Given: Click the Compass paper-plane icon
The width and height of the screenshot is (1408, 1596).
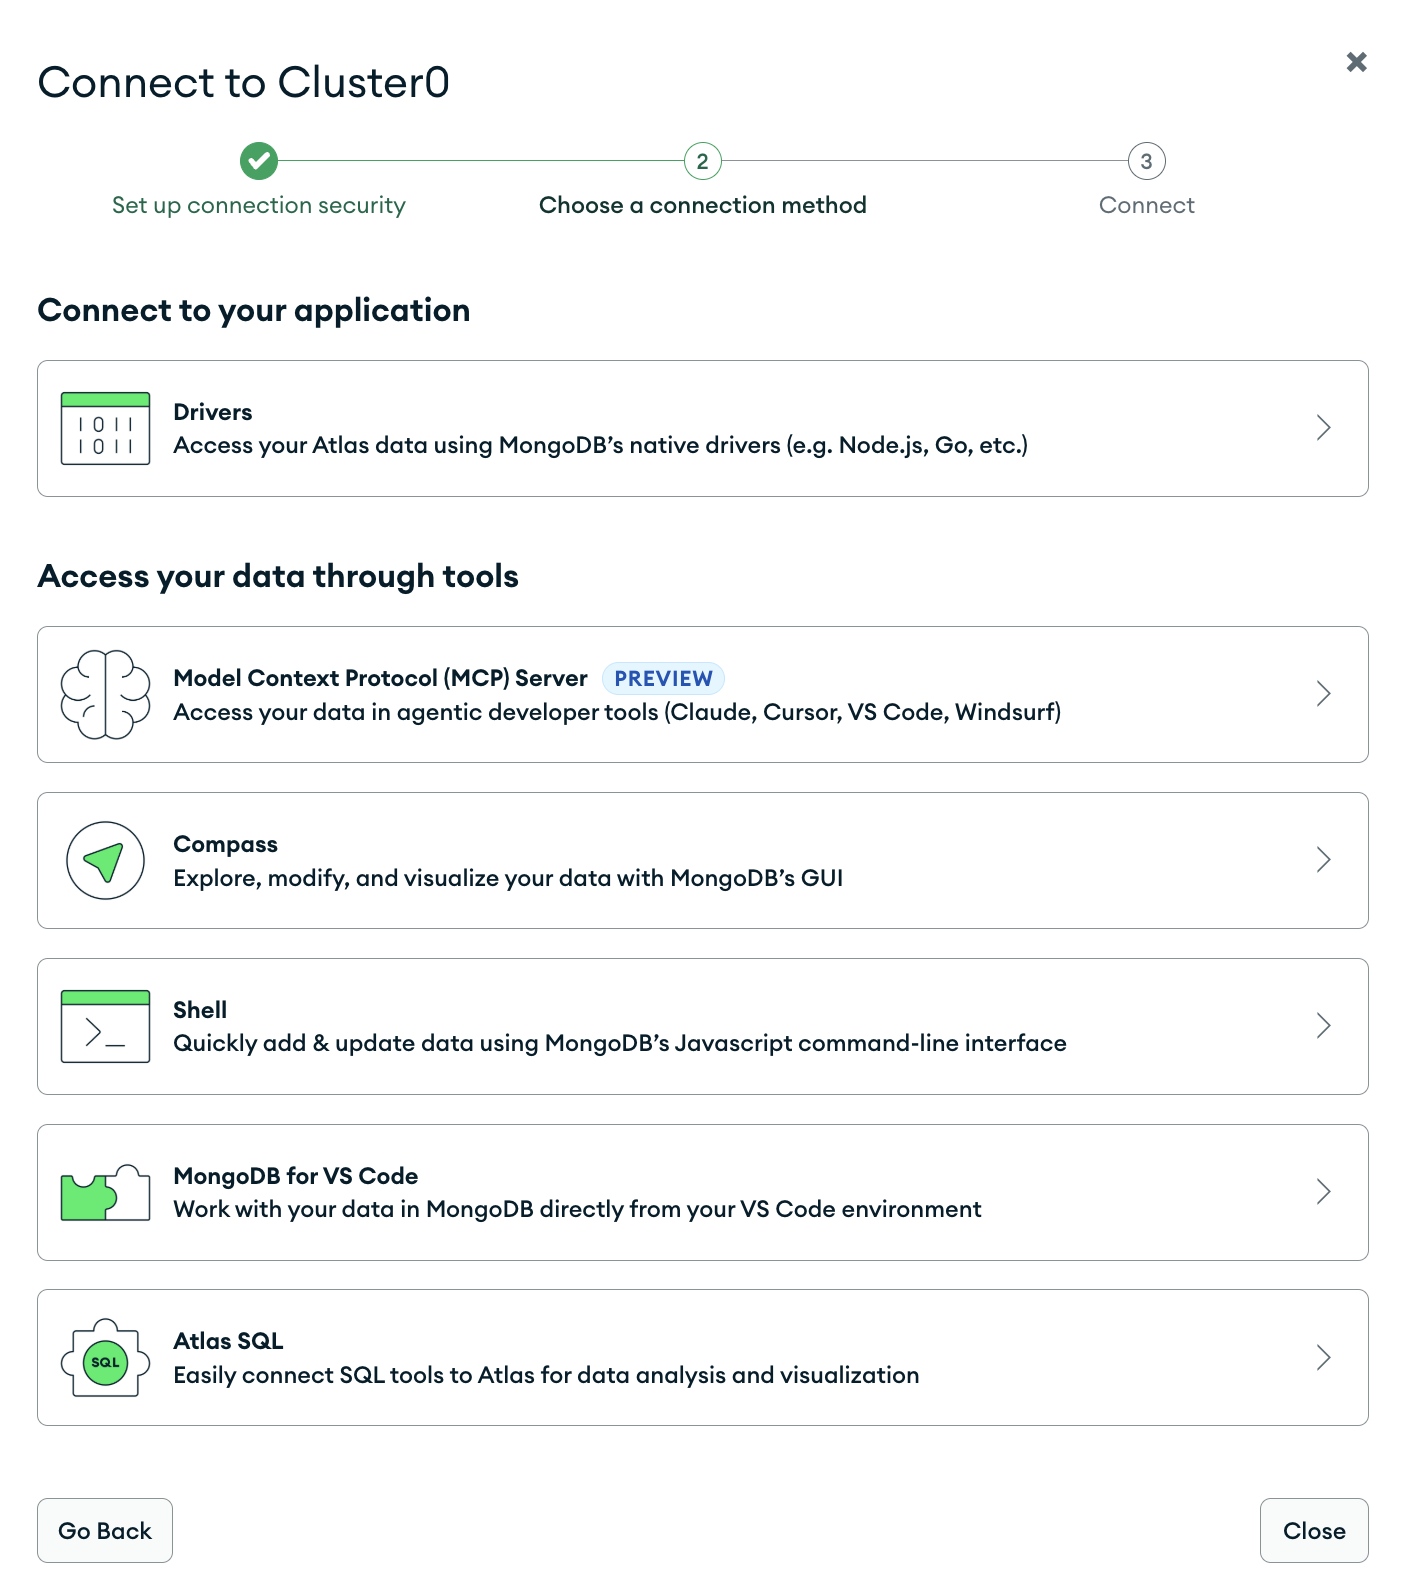Looking at the screenshot, I should point(105,860).
